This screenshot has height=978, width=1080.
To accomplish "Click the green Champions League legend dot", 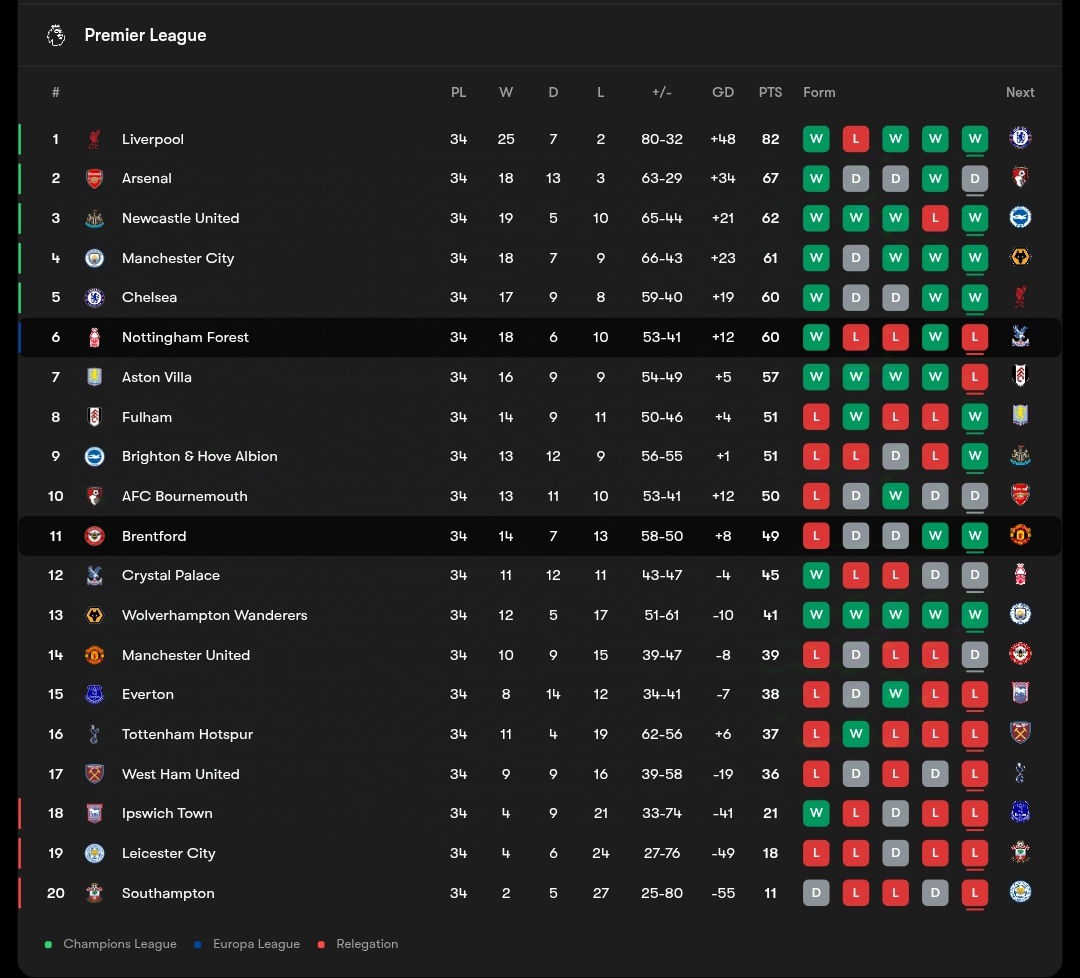I will click(49, 944).
